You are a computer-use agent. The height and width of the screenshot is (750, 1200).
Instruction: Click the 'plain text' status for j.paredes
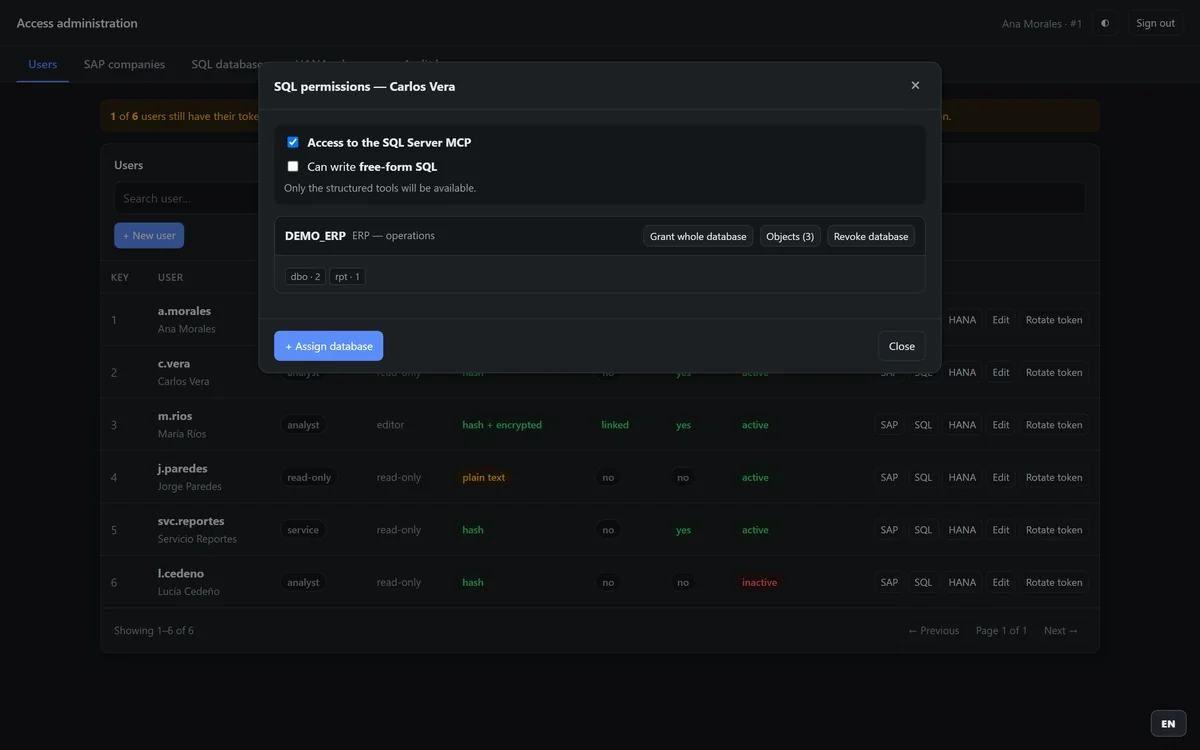point(484,478)
